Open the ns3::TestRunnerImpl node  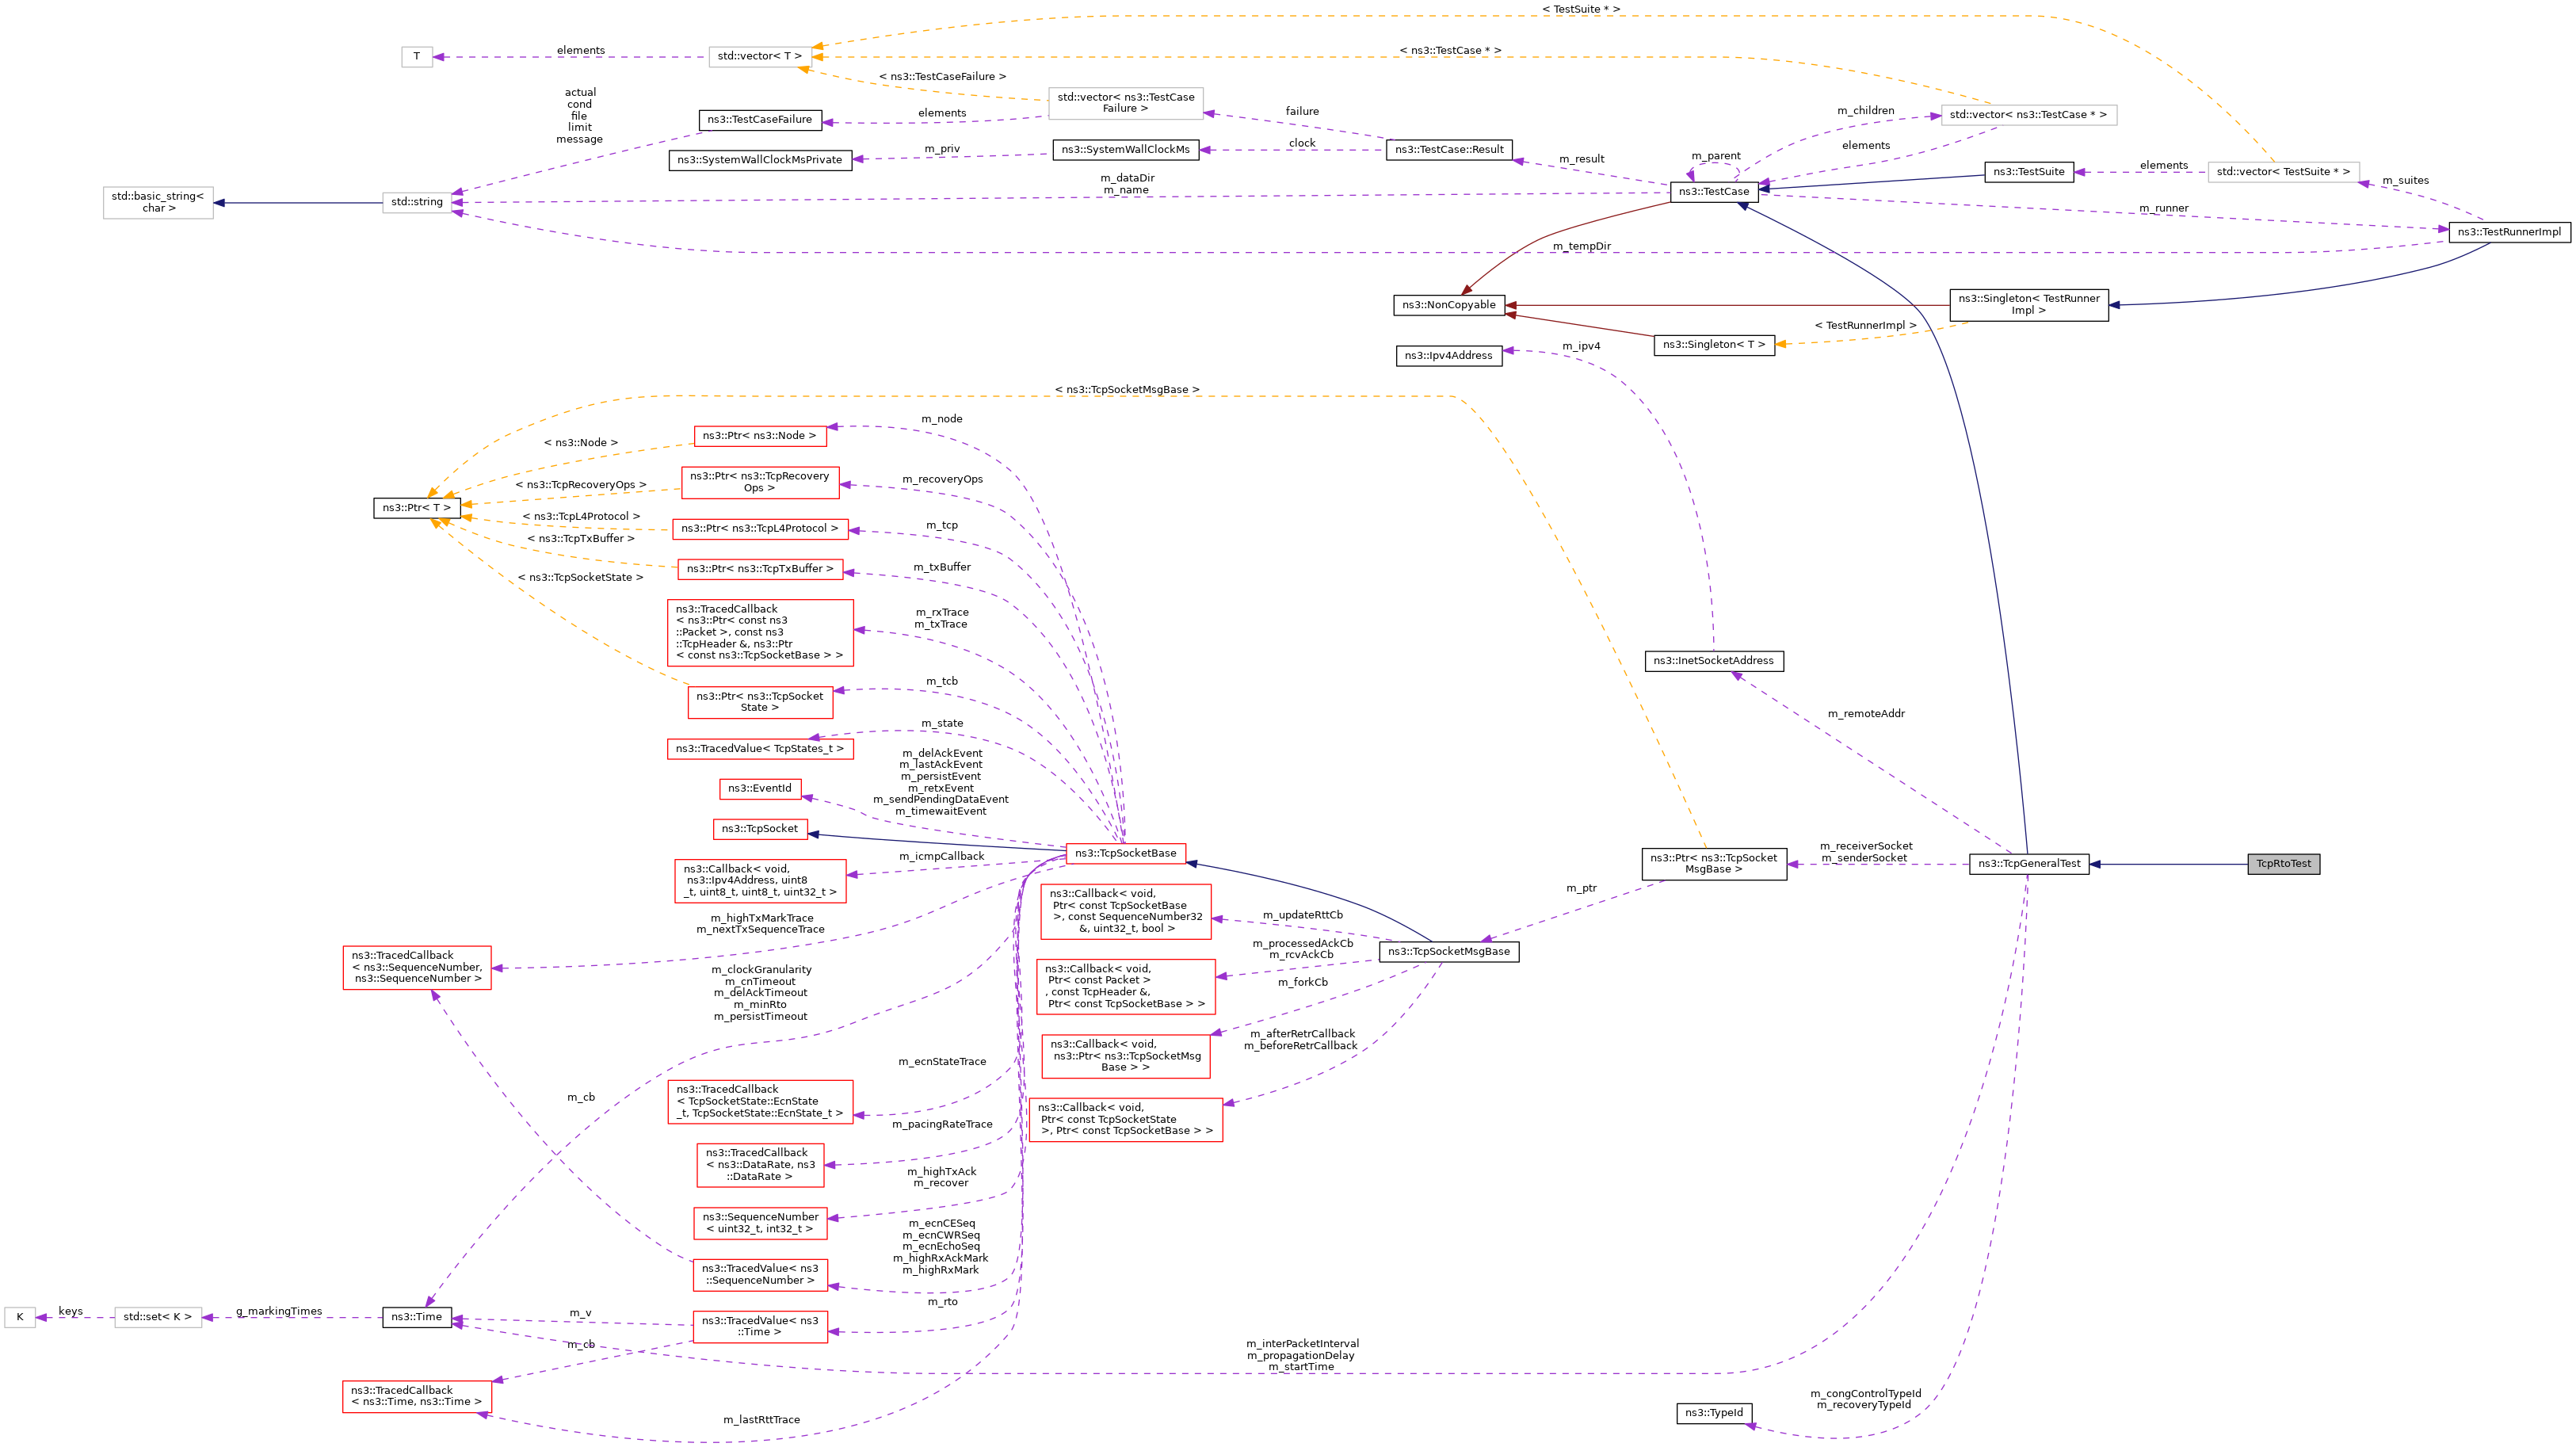(x=2509, y=232)
